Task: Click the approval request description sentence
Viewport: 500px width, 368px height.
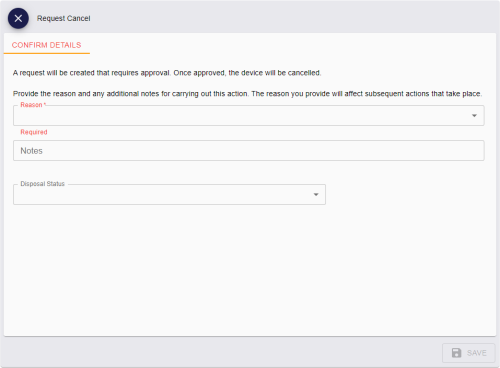Action: (x=167, y=73)
